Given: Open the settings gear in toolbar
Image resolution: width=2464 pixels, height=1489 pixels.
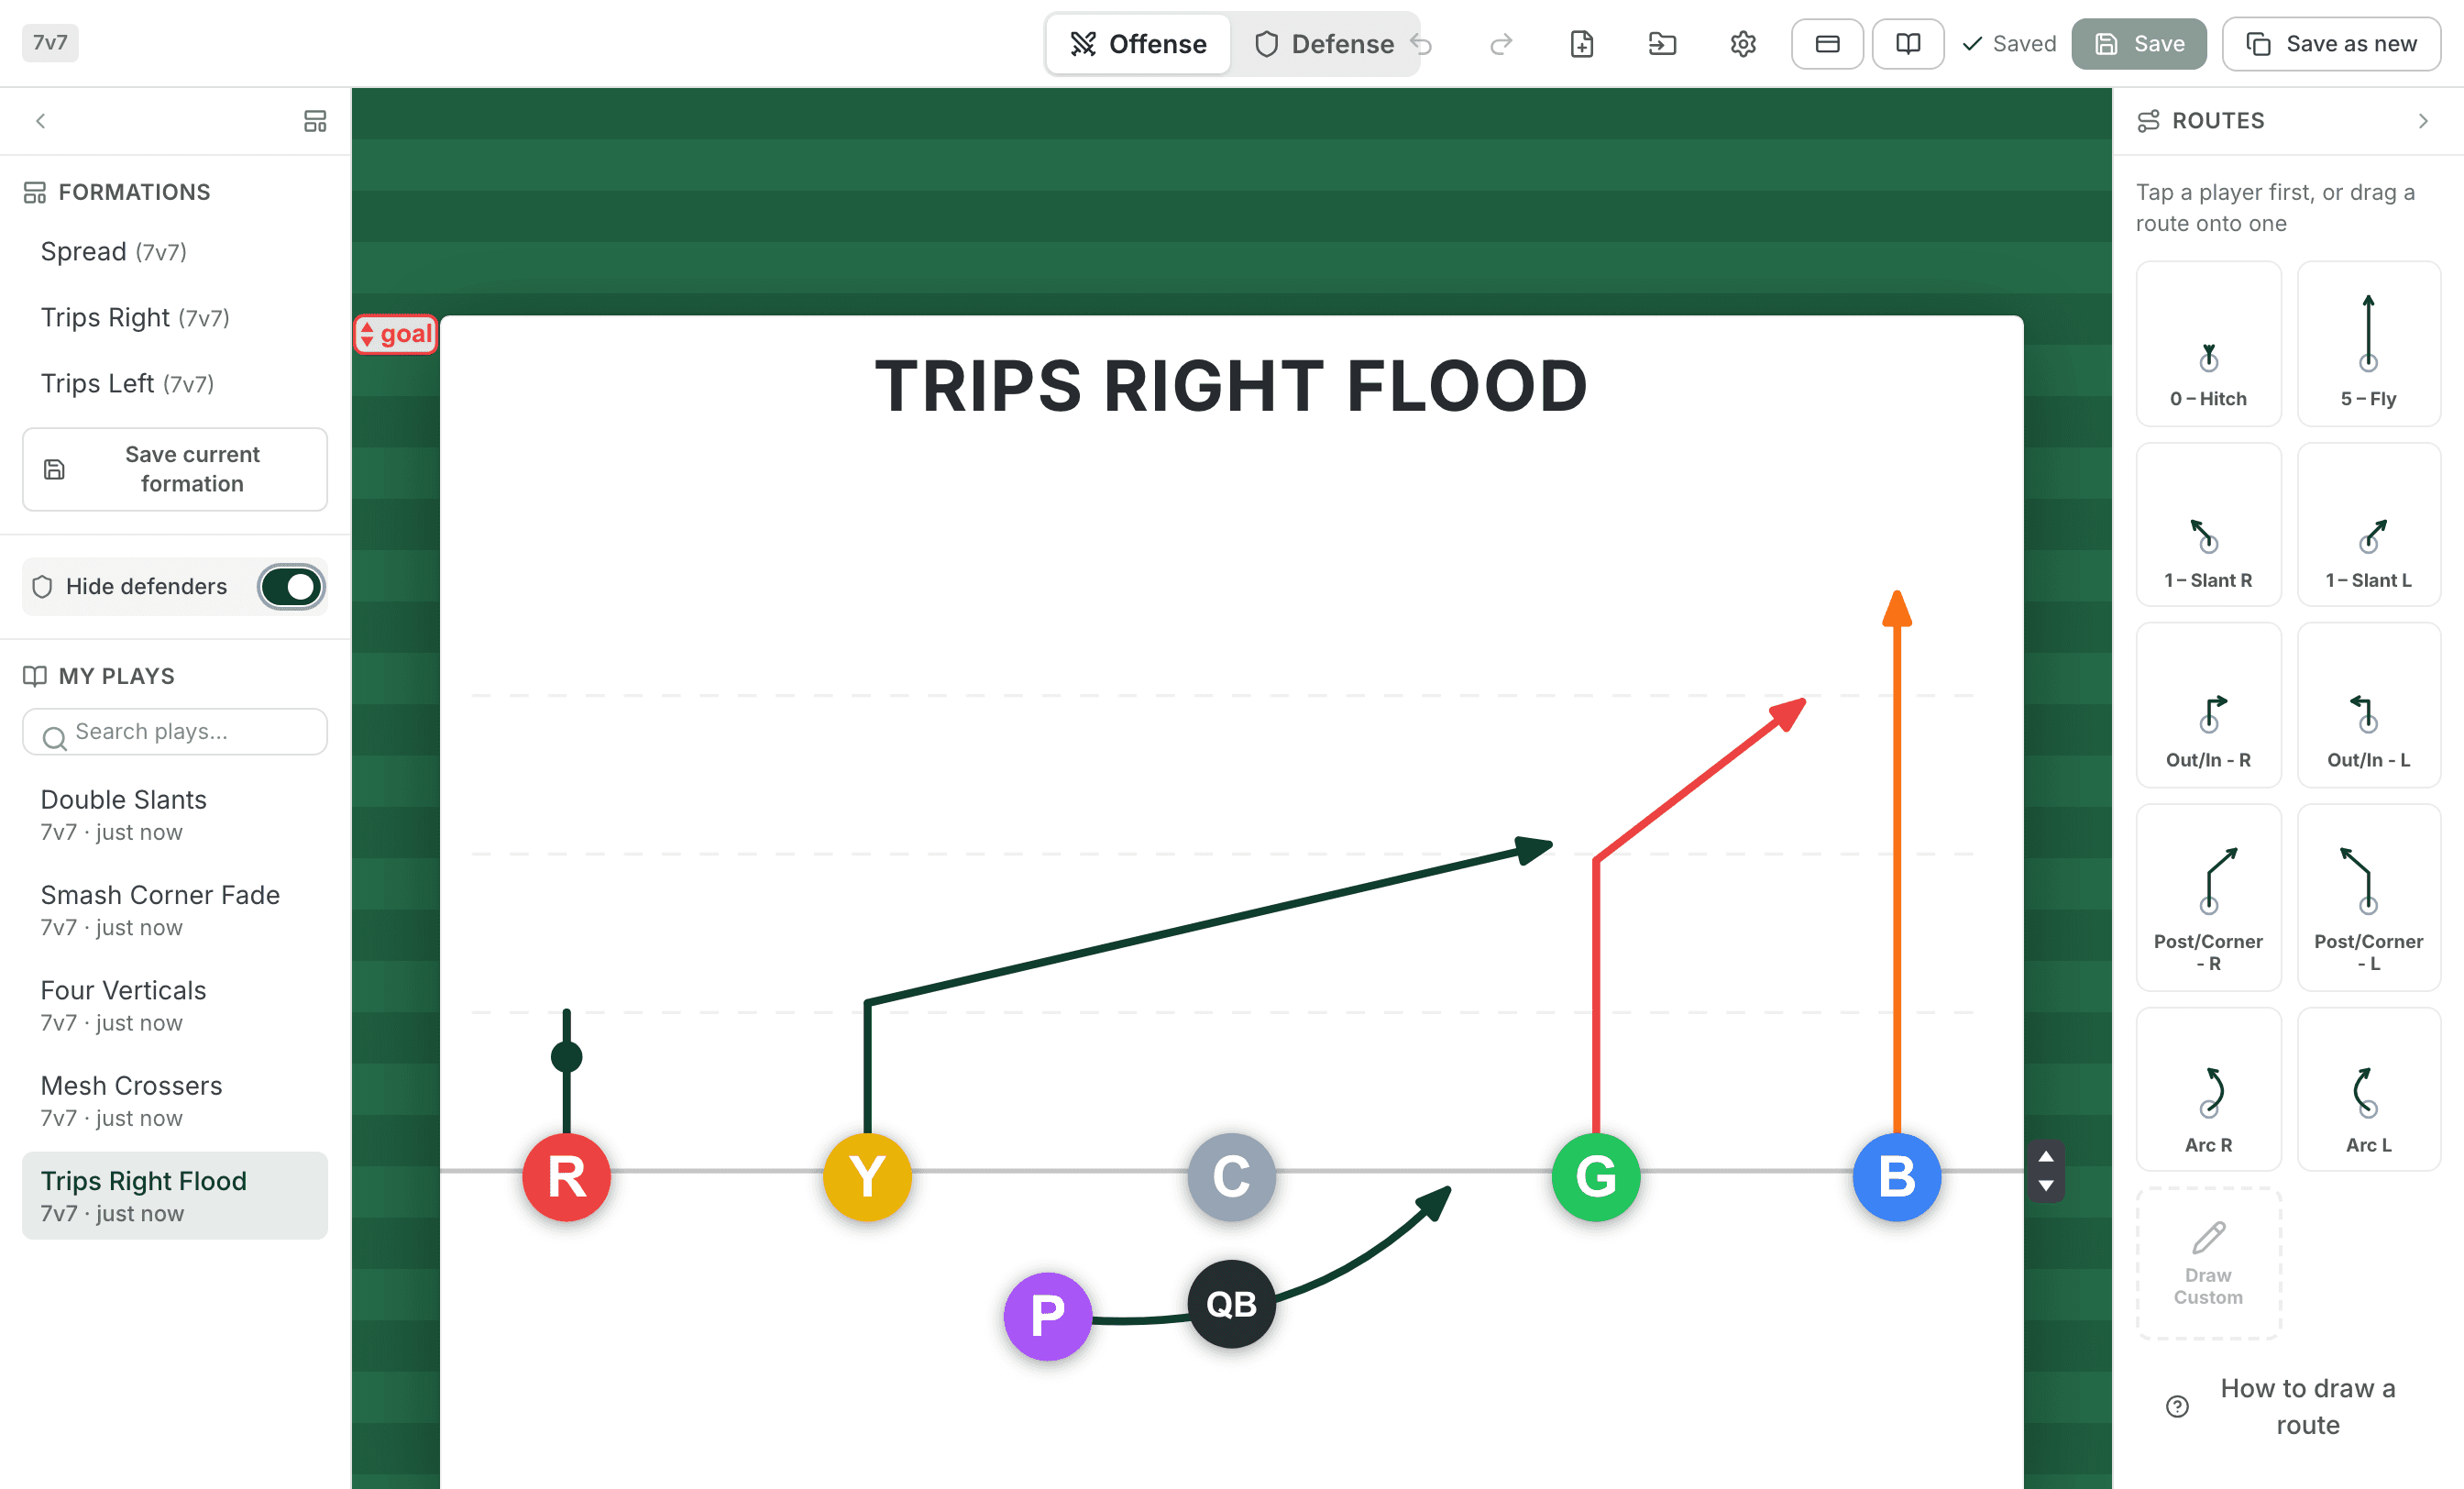Looking at the screenshot, I should tap(1743, 44).
